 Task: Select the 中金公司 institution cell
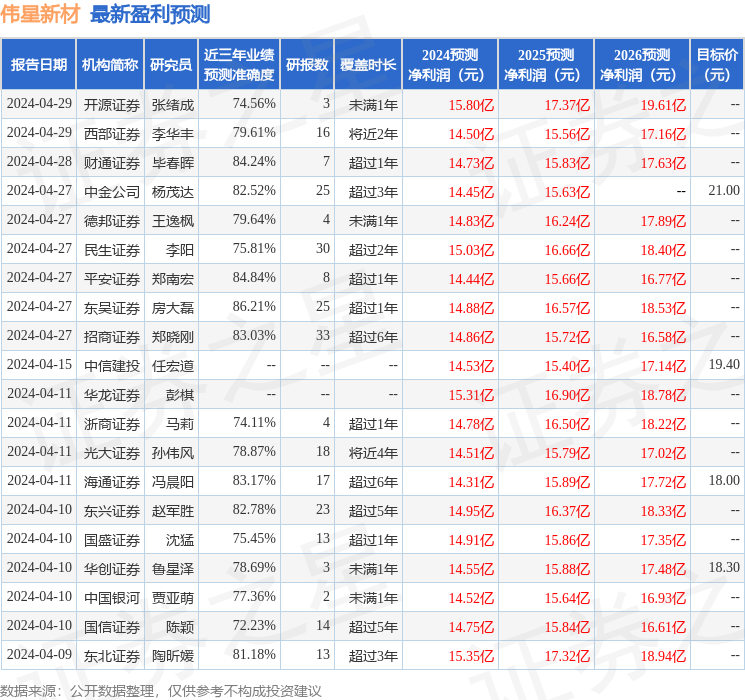pos(112,192)
